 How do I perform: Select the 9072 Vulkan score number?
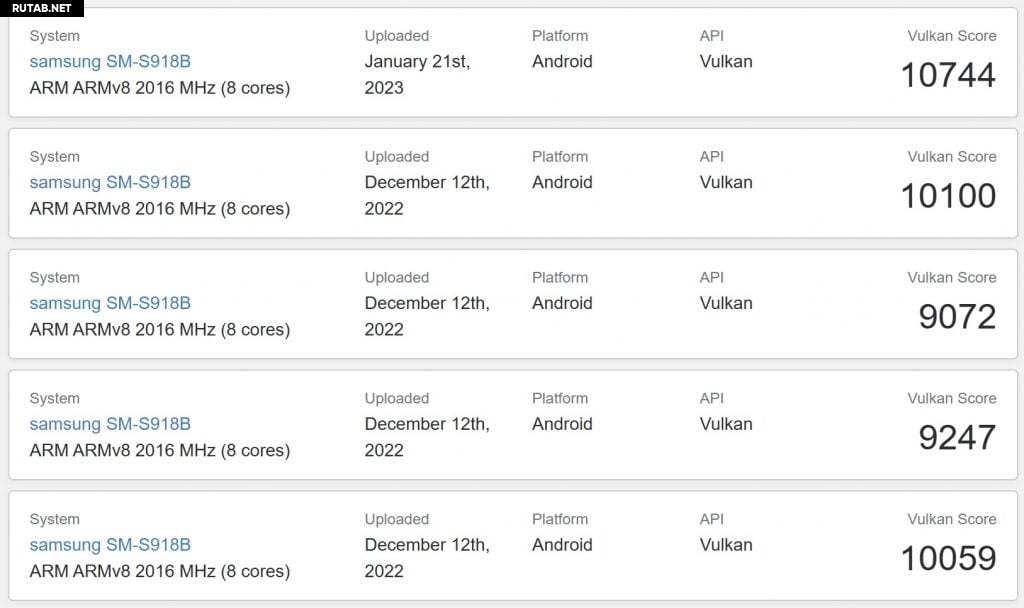point(957,317)
